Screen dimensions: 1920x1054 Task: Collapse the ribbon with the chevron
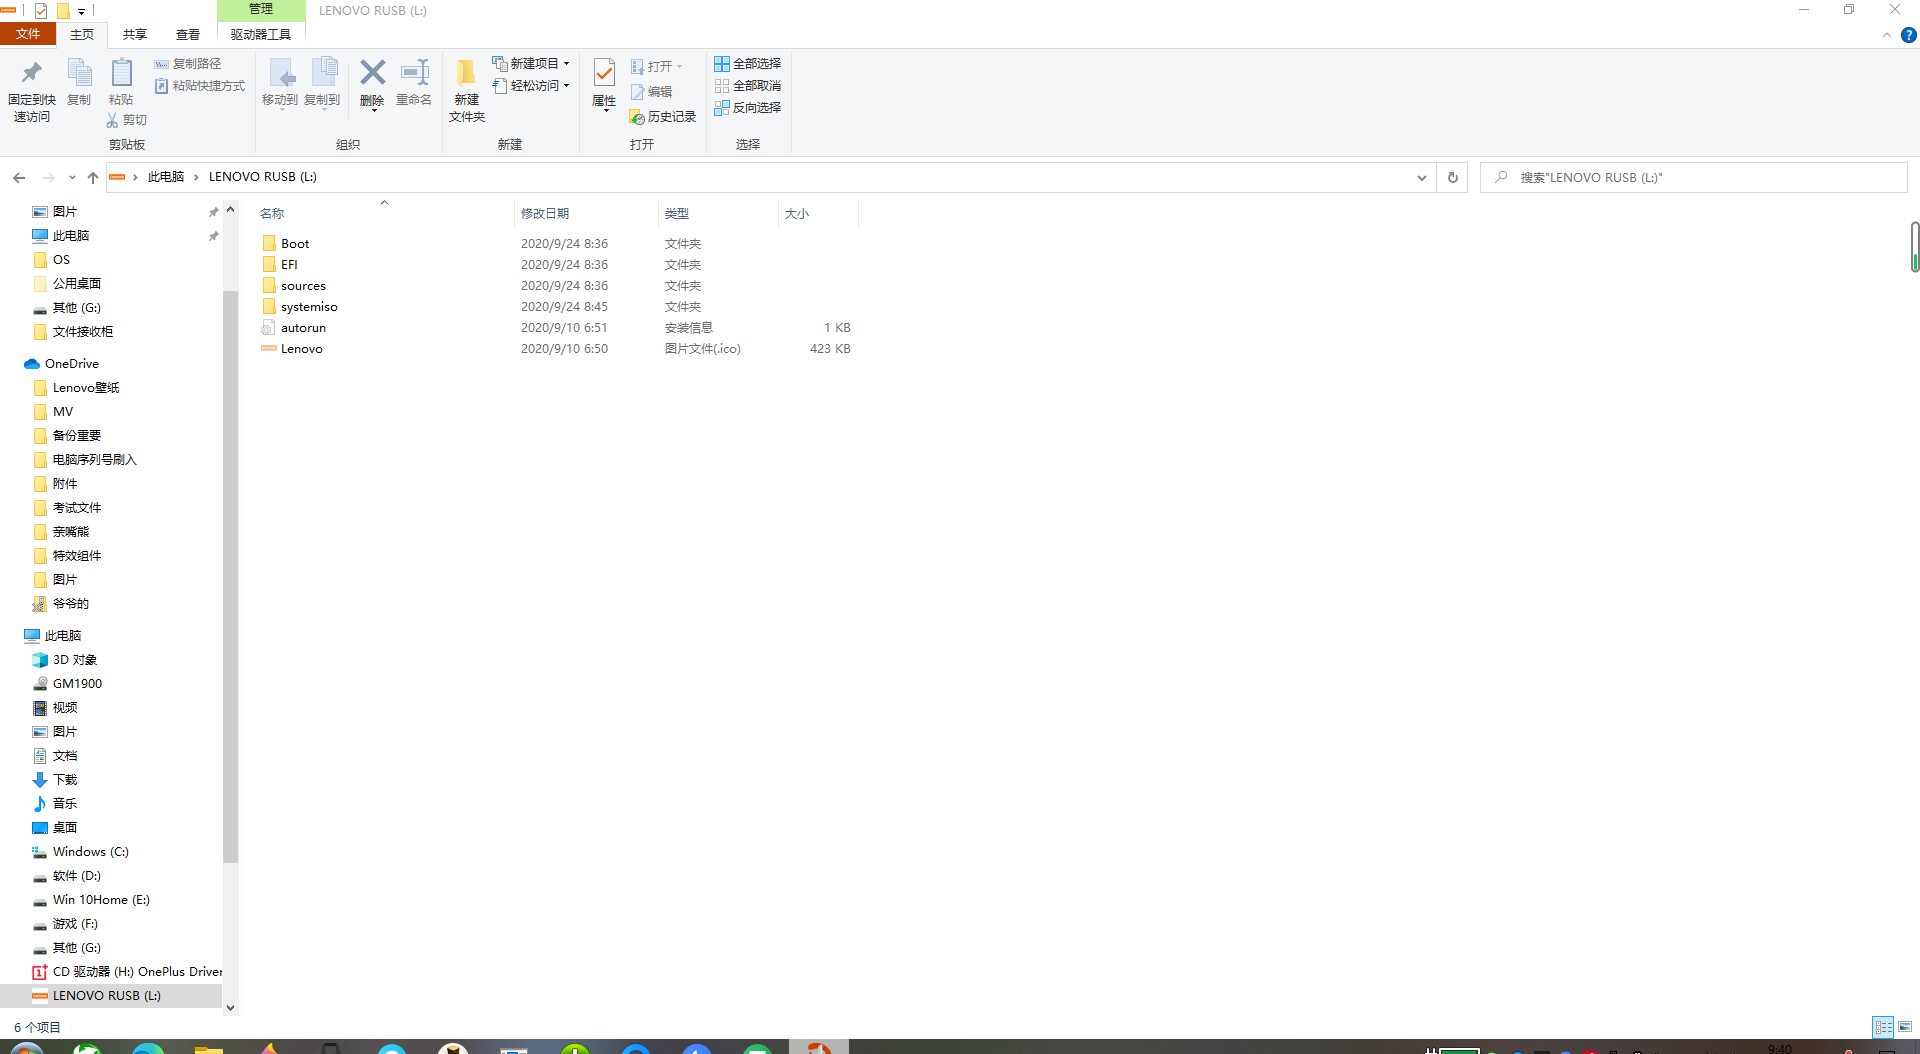1886,35
